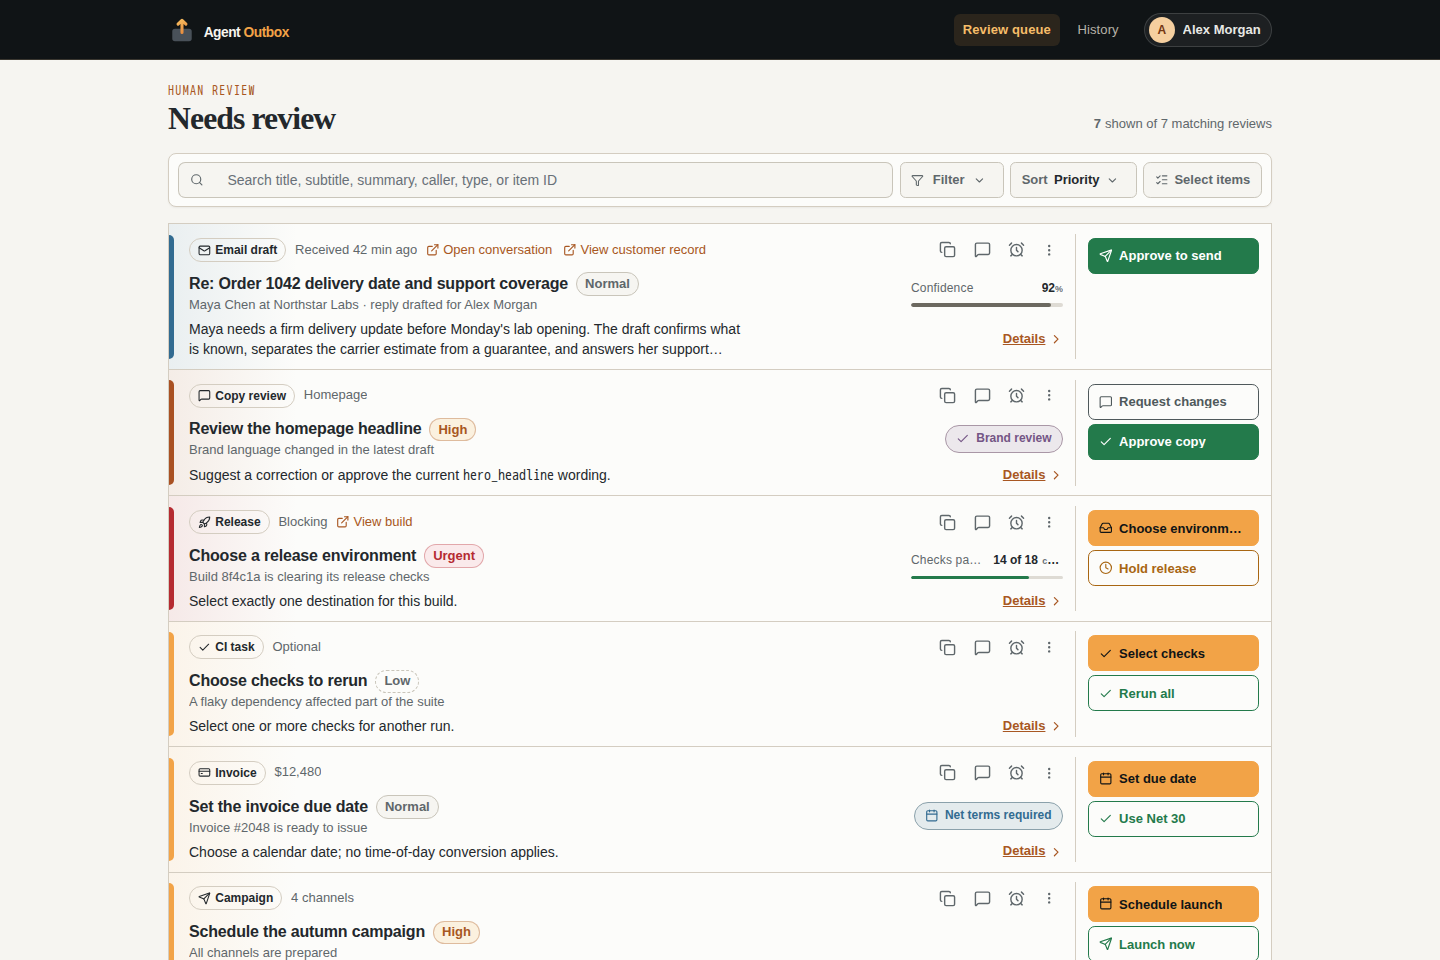Screen dimensions: 1440x960
Task: Open comments on the Email draft row
Action: coord(982,250)
